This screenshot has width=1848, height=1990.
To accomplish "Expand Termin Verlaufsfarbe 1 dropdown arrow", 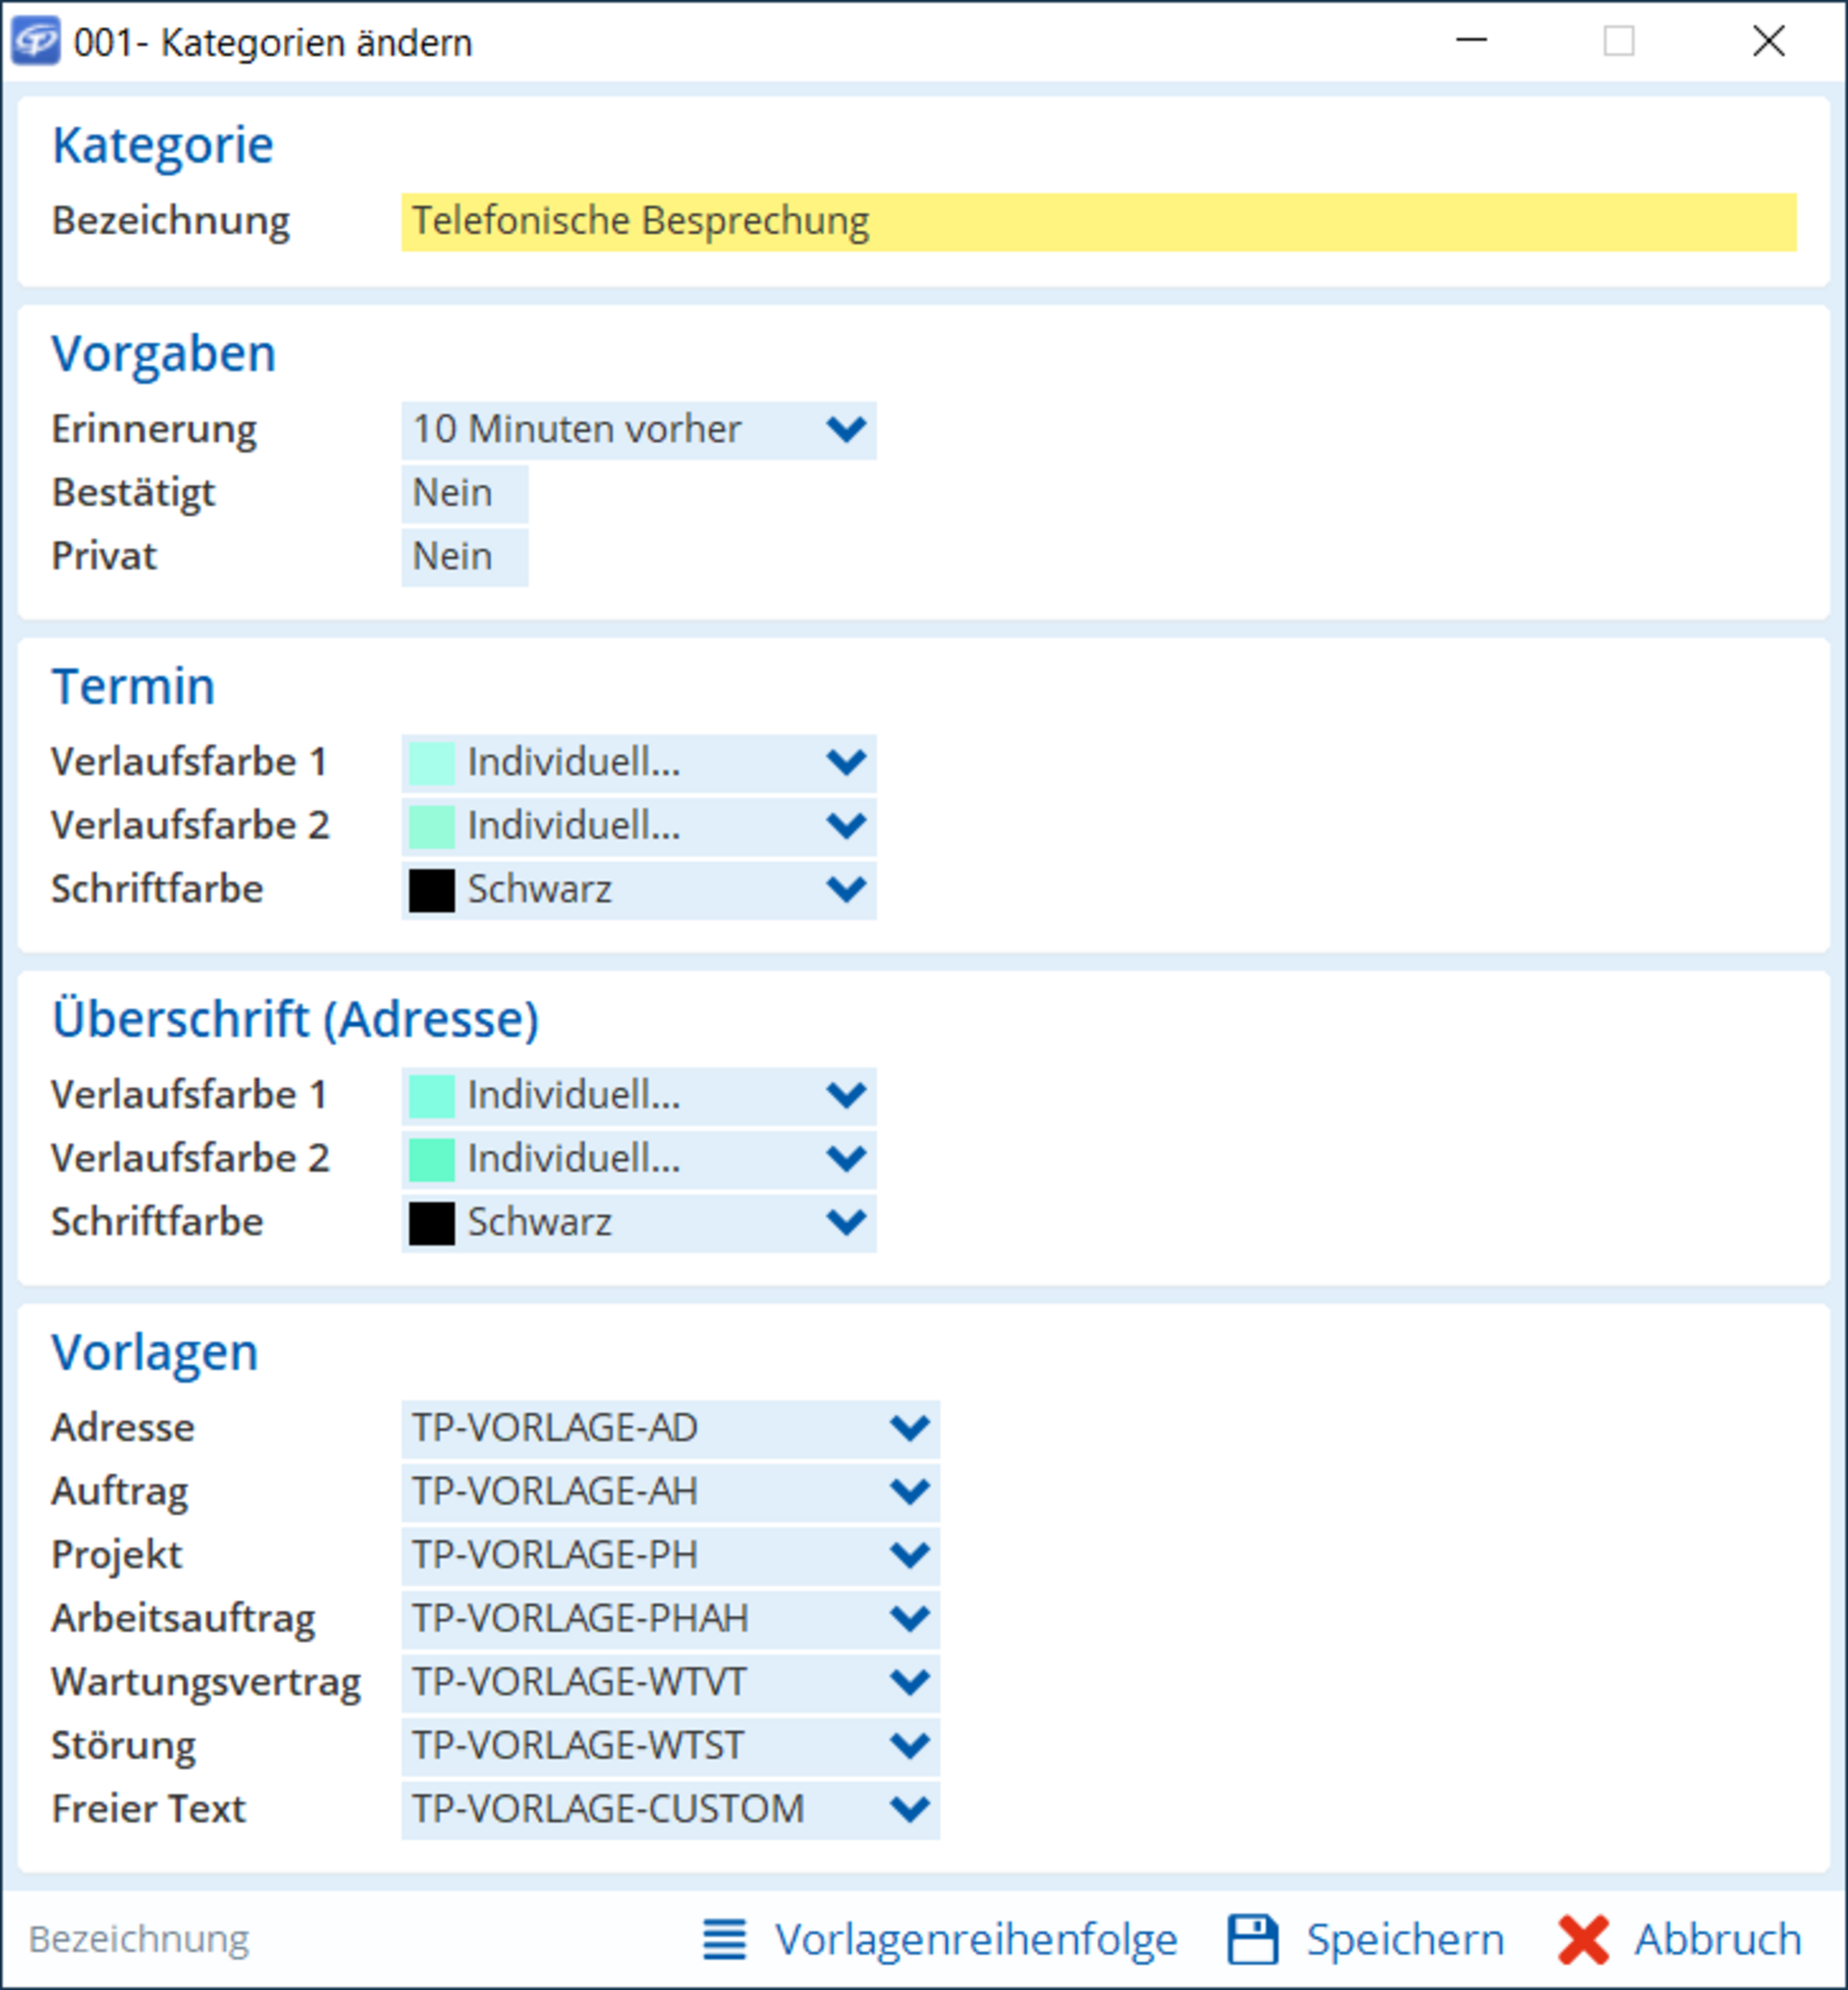I will click(845, 763).
